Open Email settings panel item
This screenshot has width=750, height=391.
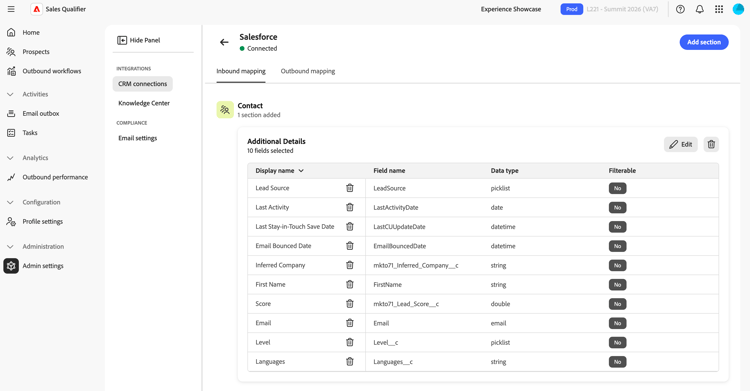pos(138,138)
